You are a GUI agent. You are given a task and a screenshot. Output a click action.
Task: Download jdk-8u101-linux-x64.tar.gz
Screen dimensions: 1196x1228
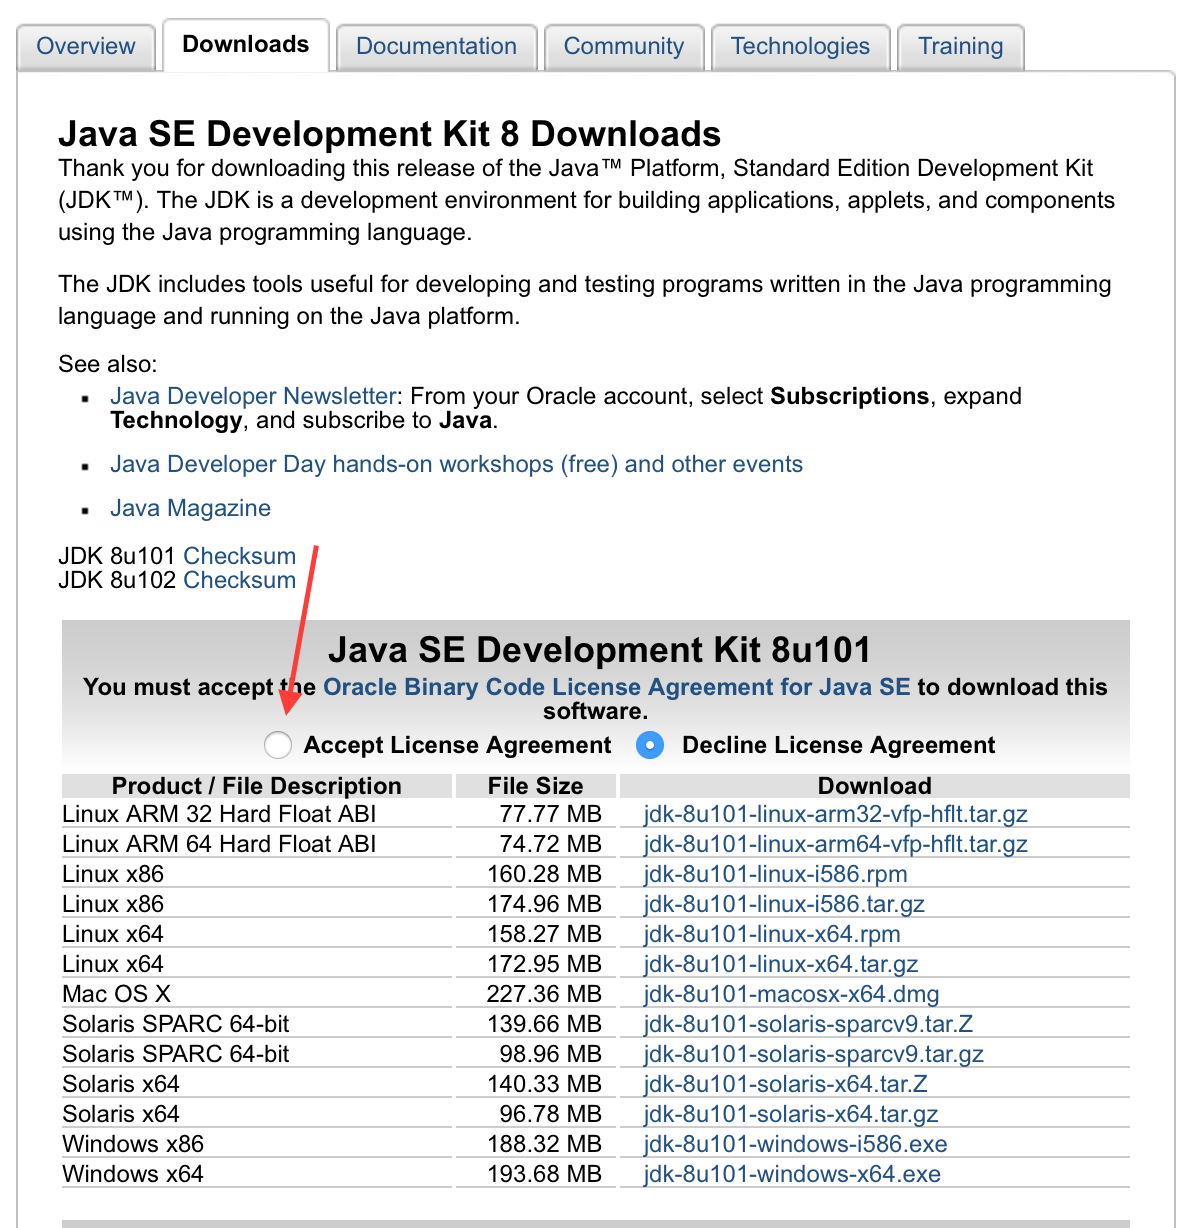point(781,964)
